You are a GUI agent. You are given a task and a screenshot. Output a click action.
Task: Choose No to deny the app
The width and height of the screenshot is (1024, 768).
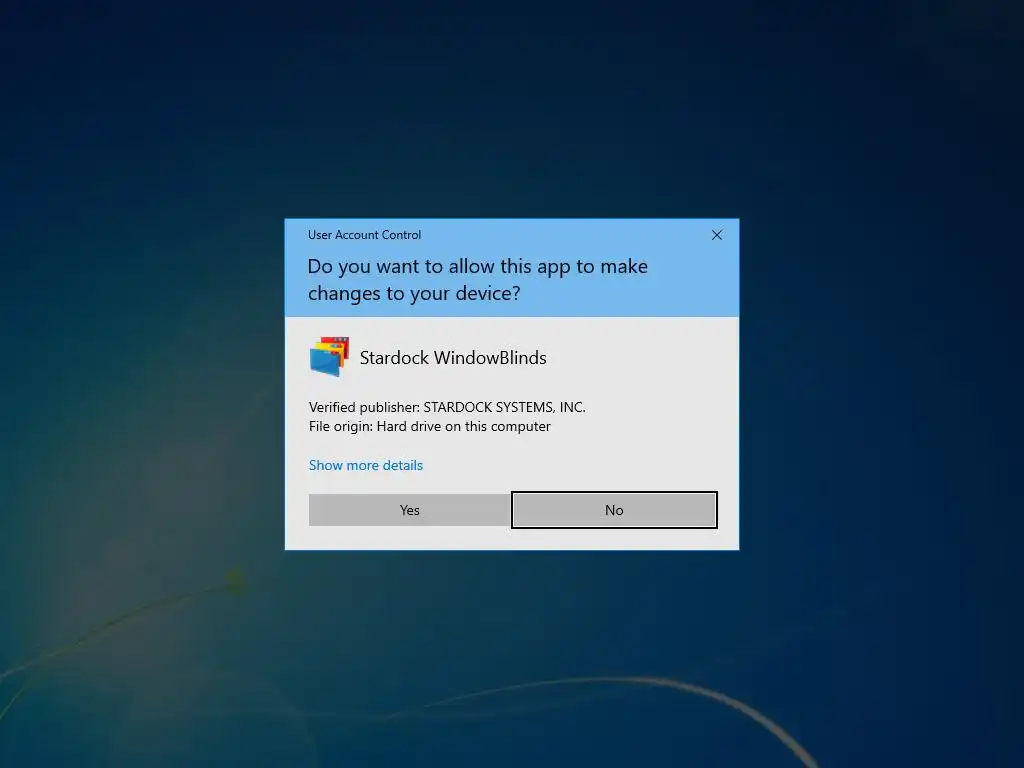tap(614, 510)
